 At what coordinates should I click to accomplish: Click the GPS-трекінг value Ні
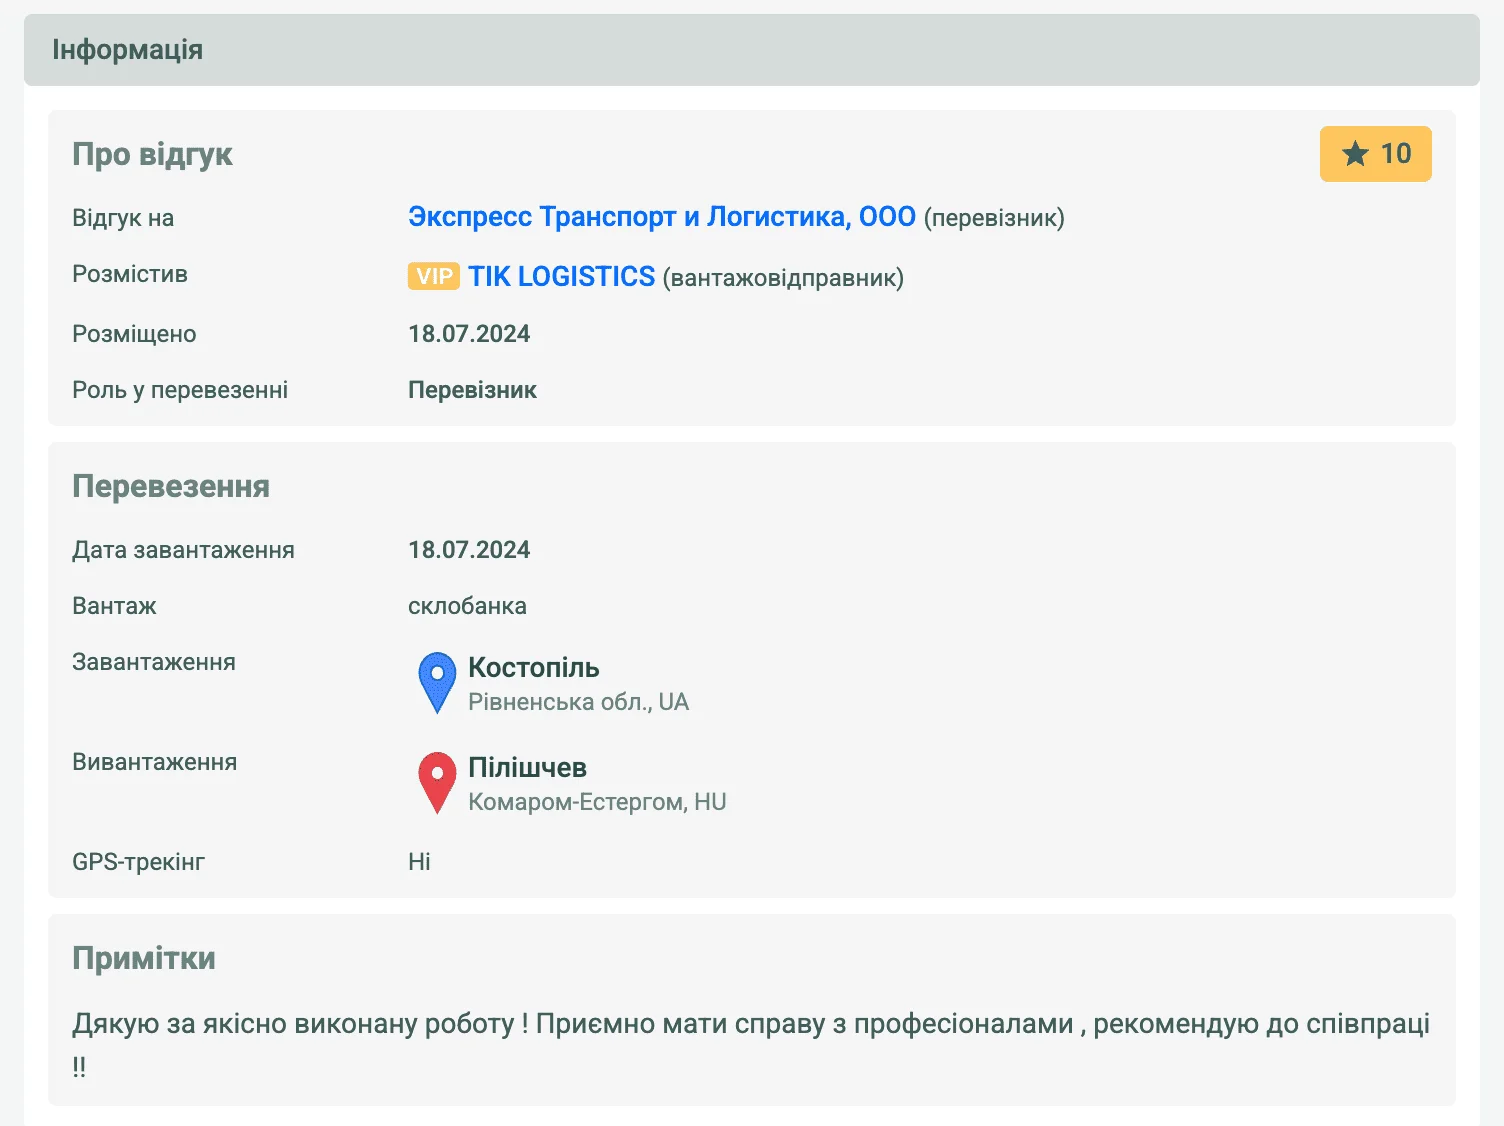point(419,862)
